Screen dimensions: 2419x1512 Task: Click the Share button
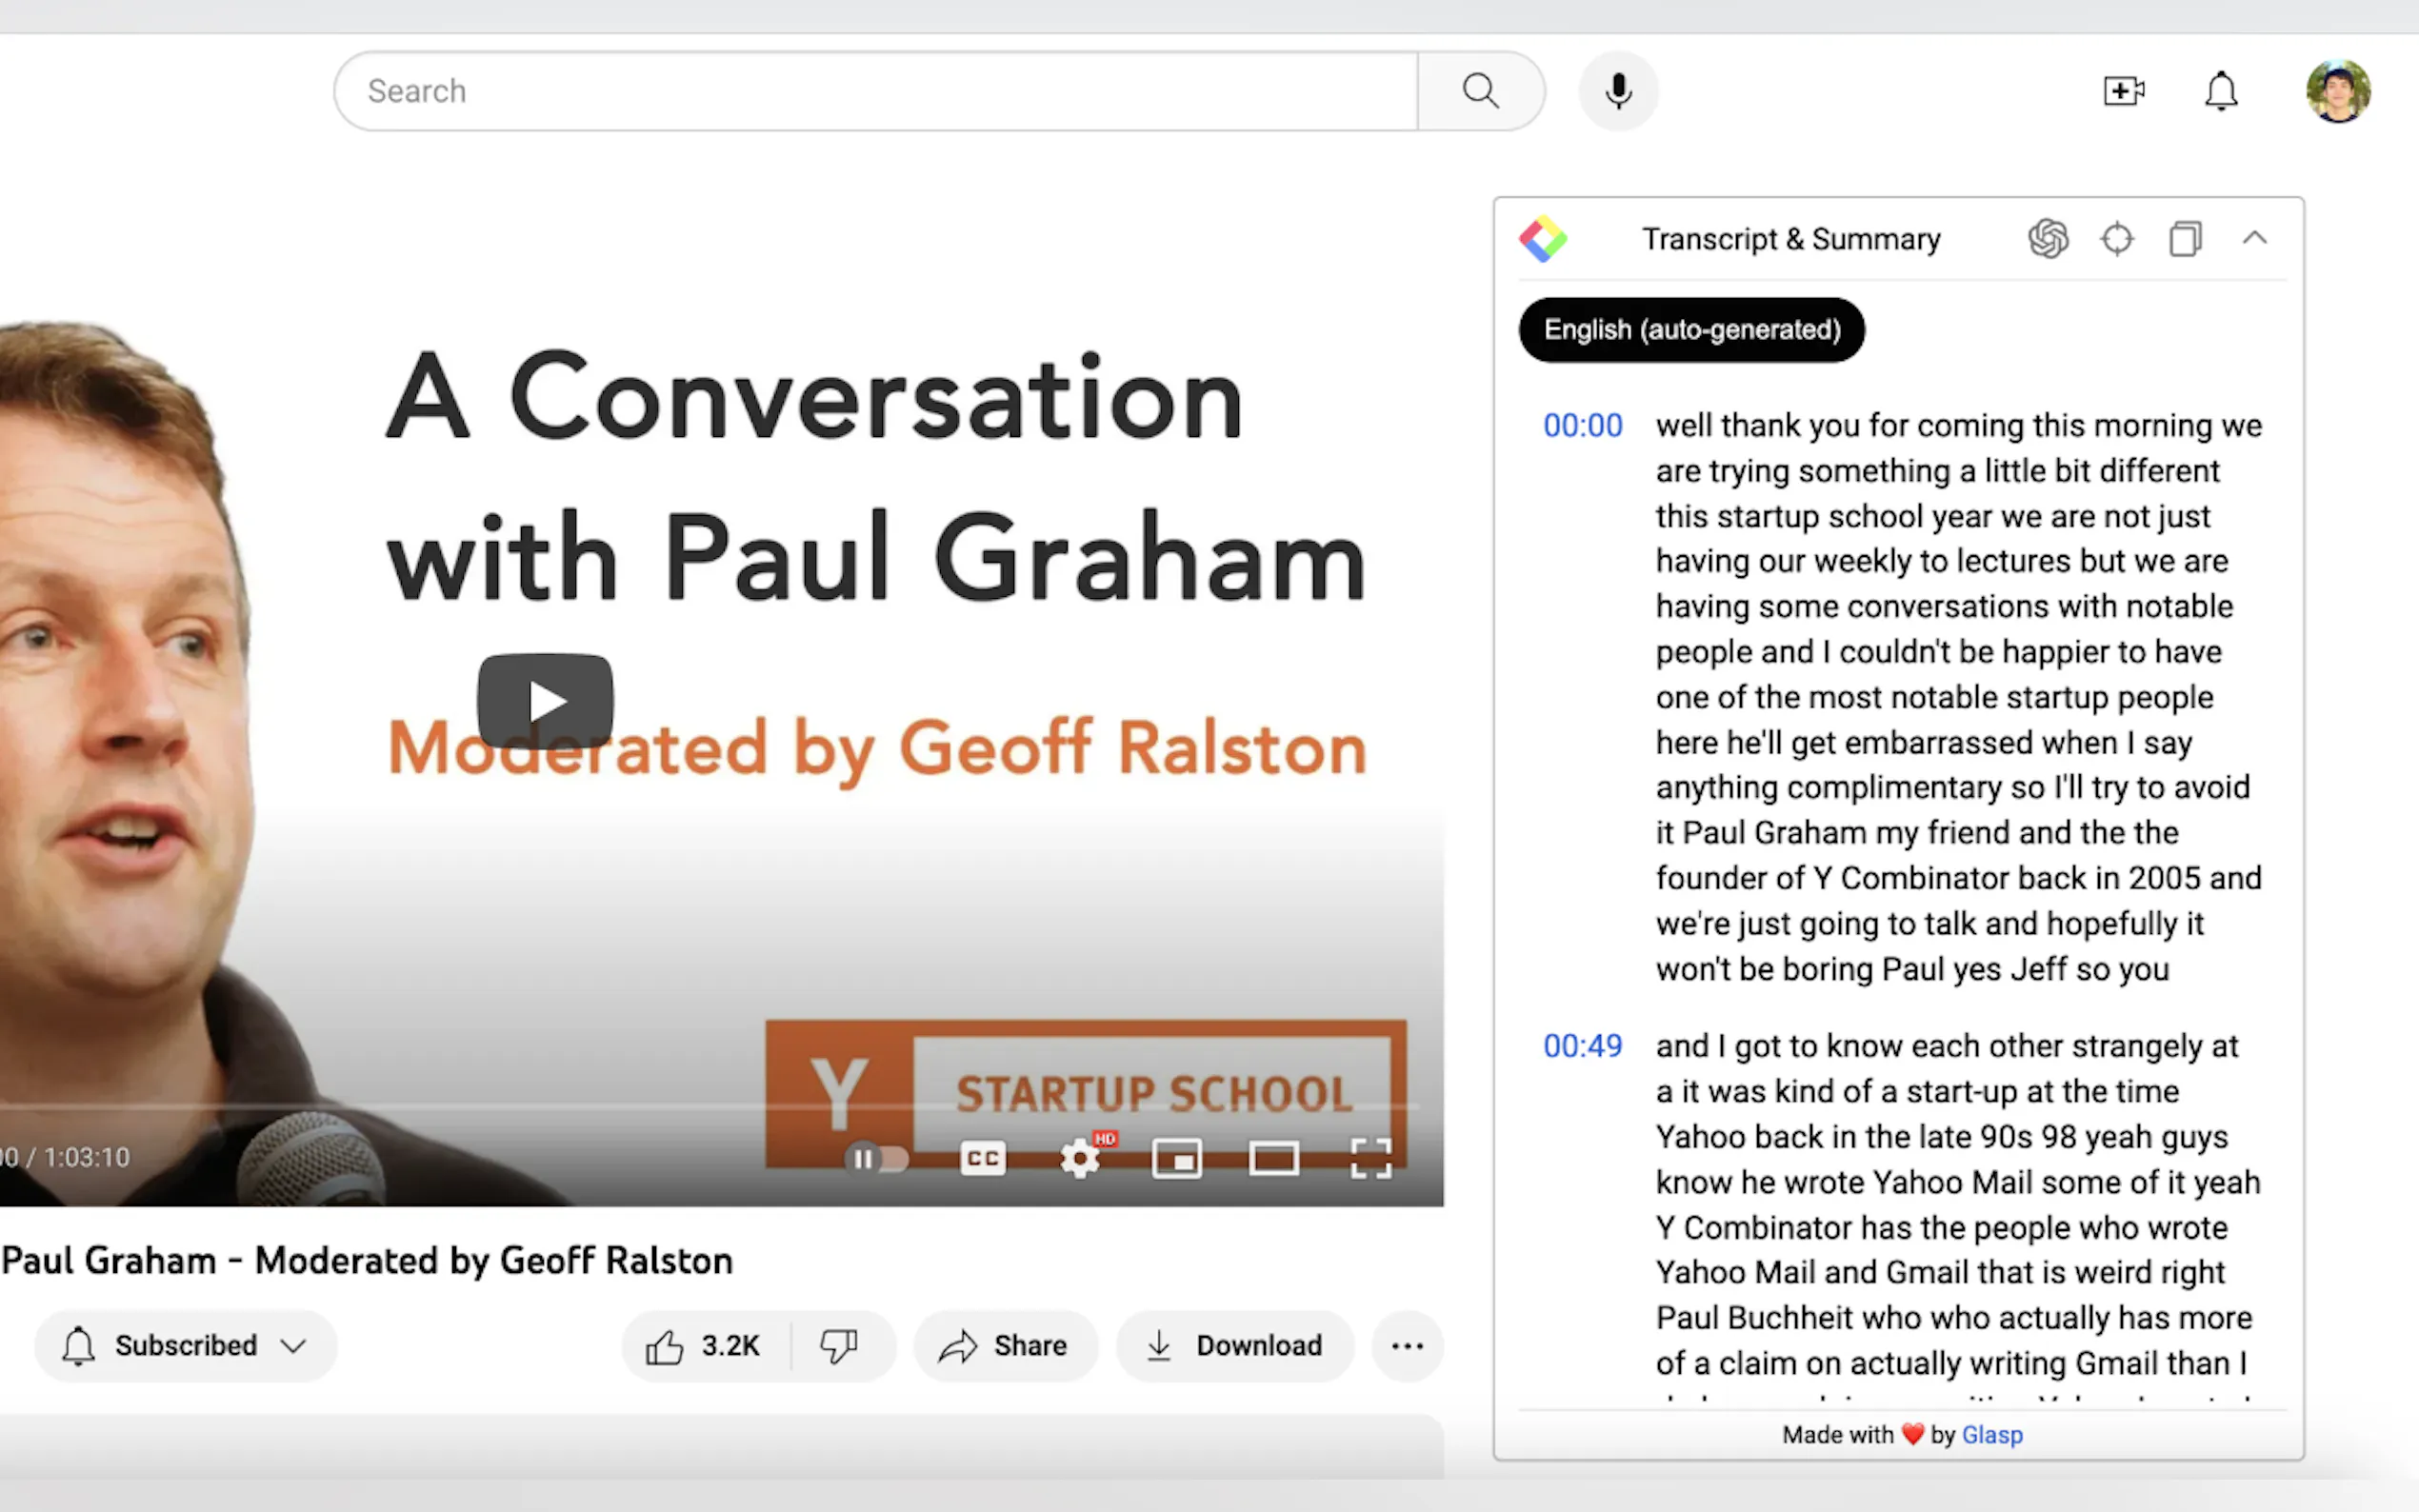[1005, 1346]
